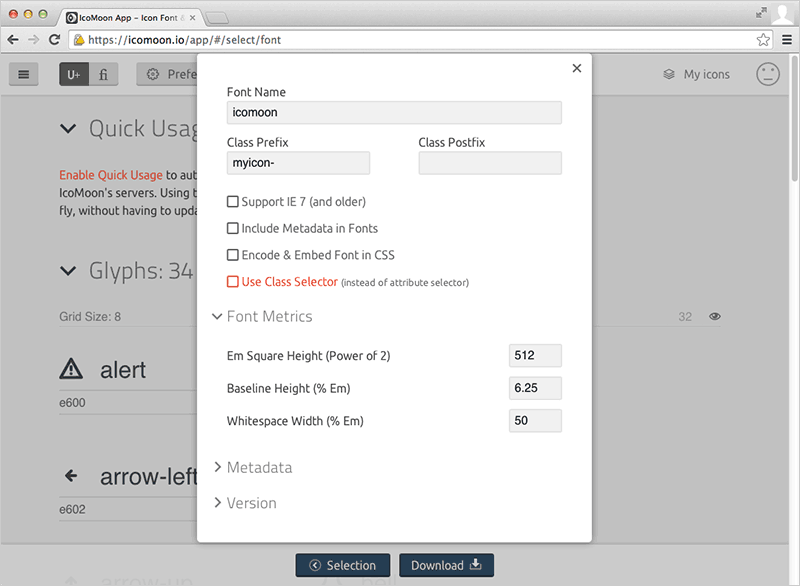Go back to Selection
Viewport: 800px width, 586px height.
point(343,565)
